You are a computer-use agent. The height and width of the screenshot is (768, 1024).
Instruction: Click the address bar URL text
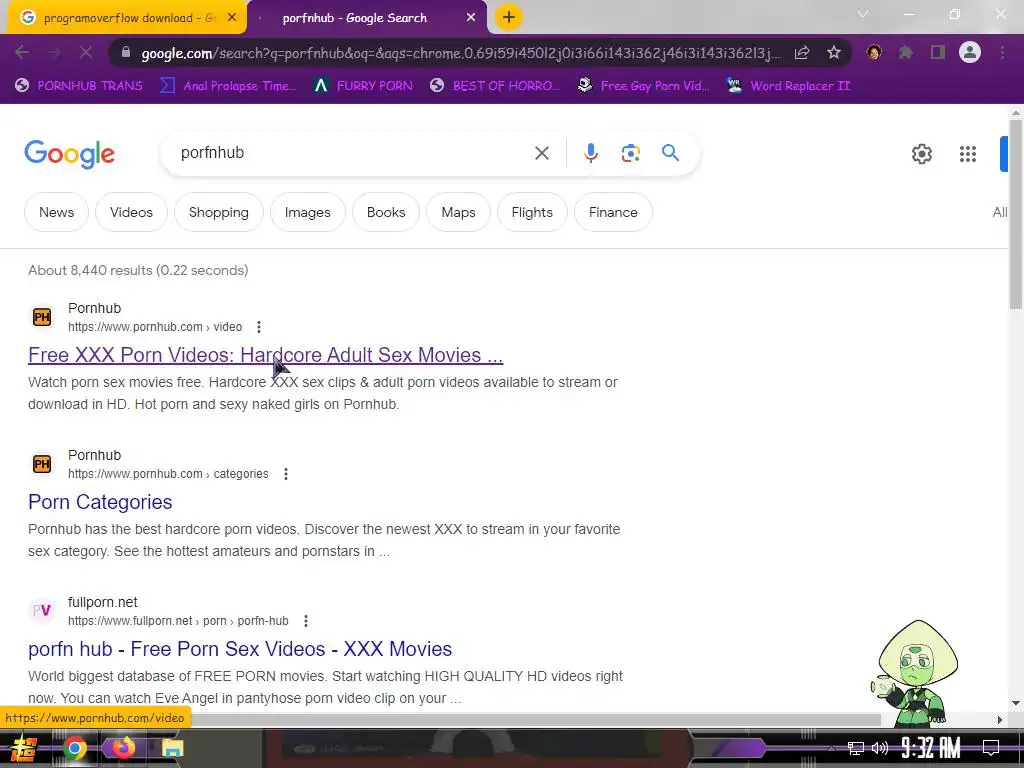point(460,53)
